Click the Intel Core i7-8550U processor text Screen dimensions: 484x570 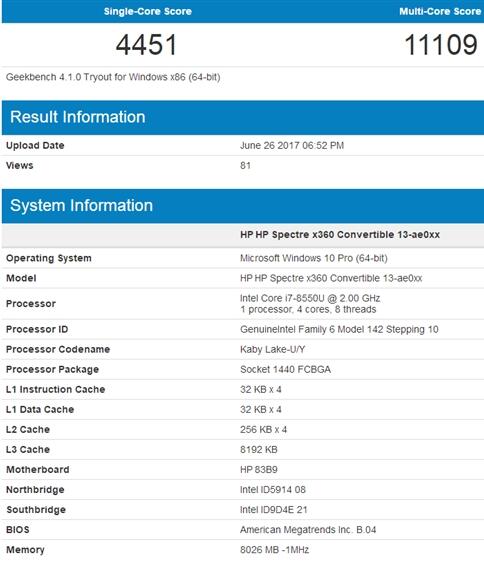[x=310, y=298]
